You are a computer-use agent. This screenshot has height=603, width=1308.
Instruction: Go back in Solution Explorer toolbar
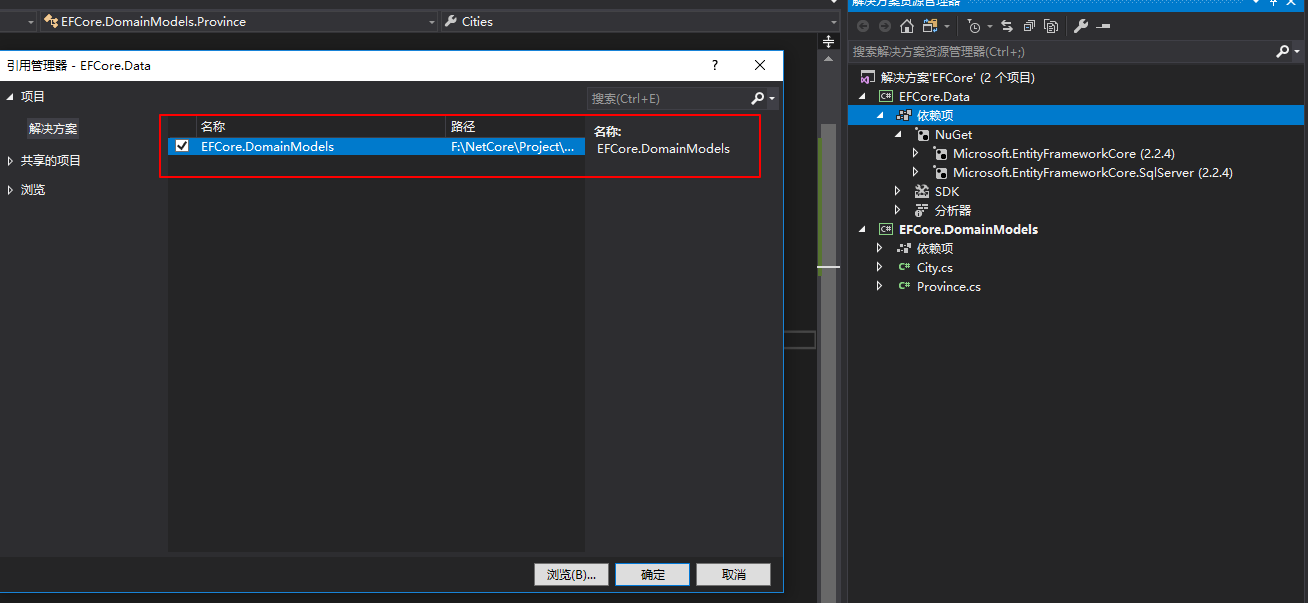click(x=863, y=26)
